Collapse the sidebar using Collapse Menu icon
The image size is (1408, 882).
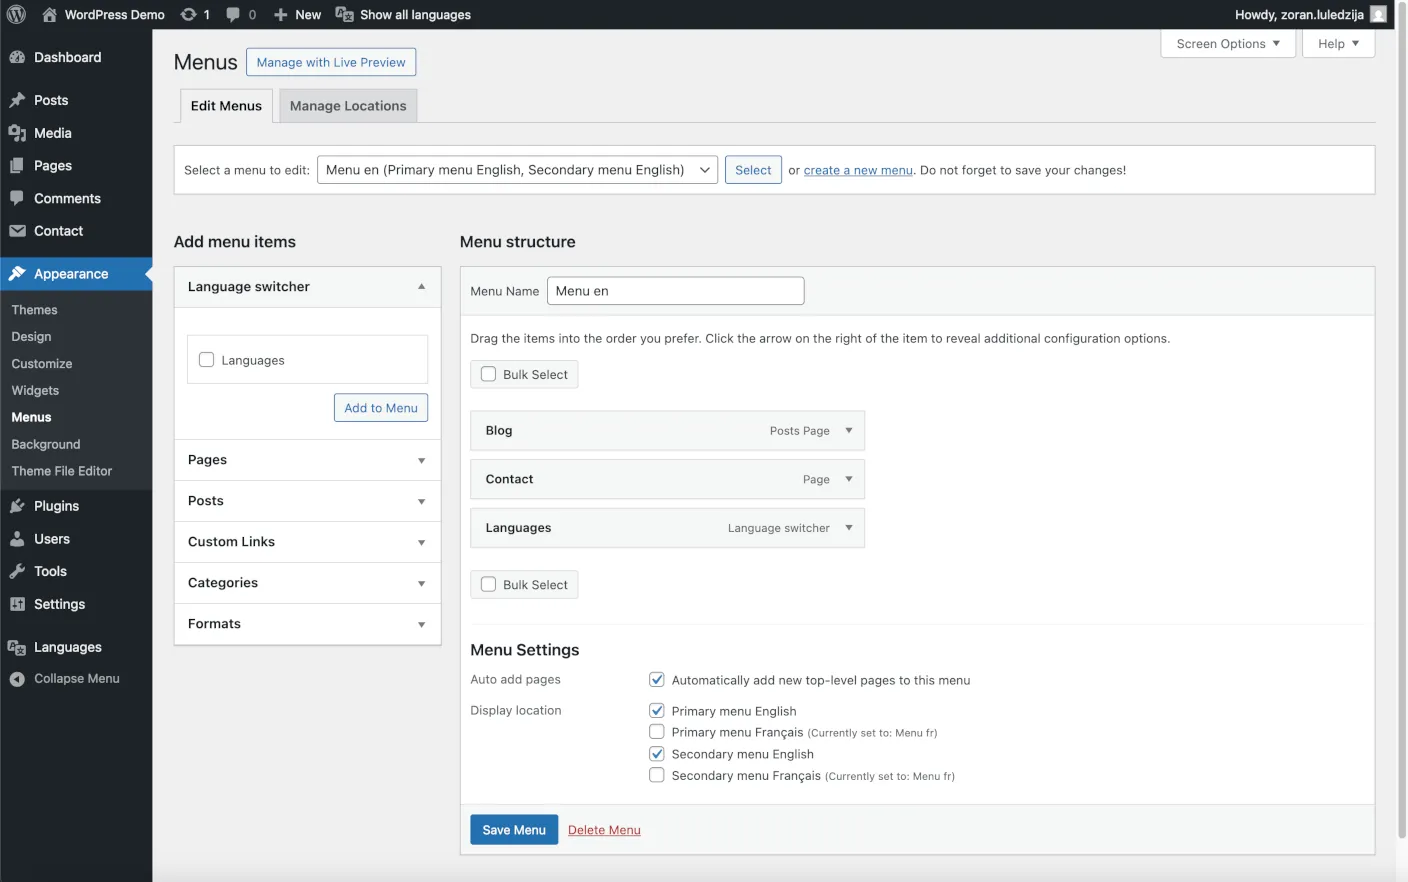tap(17, 679)
